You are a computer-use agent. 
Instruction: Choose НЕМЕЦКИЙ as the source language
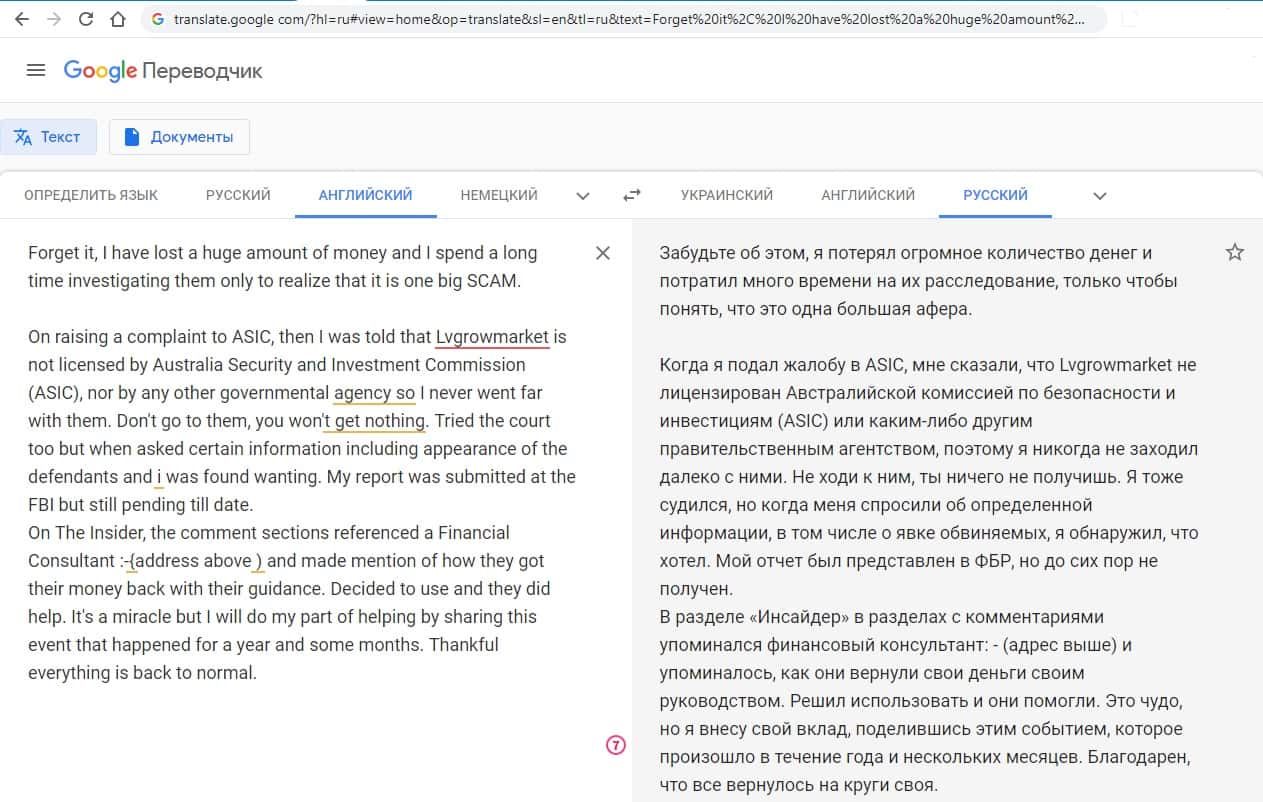[499, 195]
